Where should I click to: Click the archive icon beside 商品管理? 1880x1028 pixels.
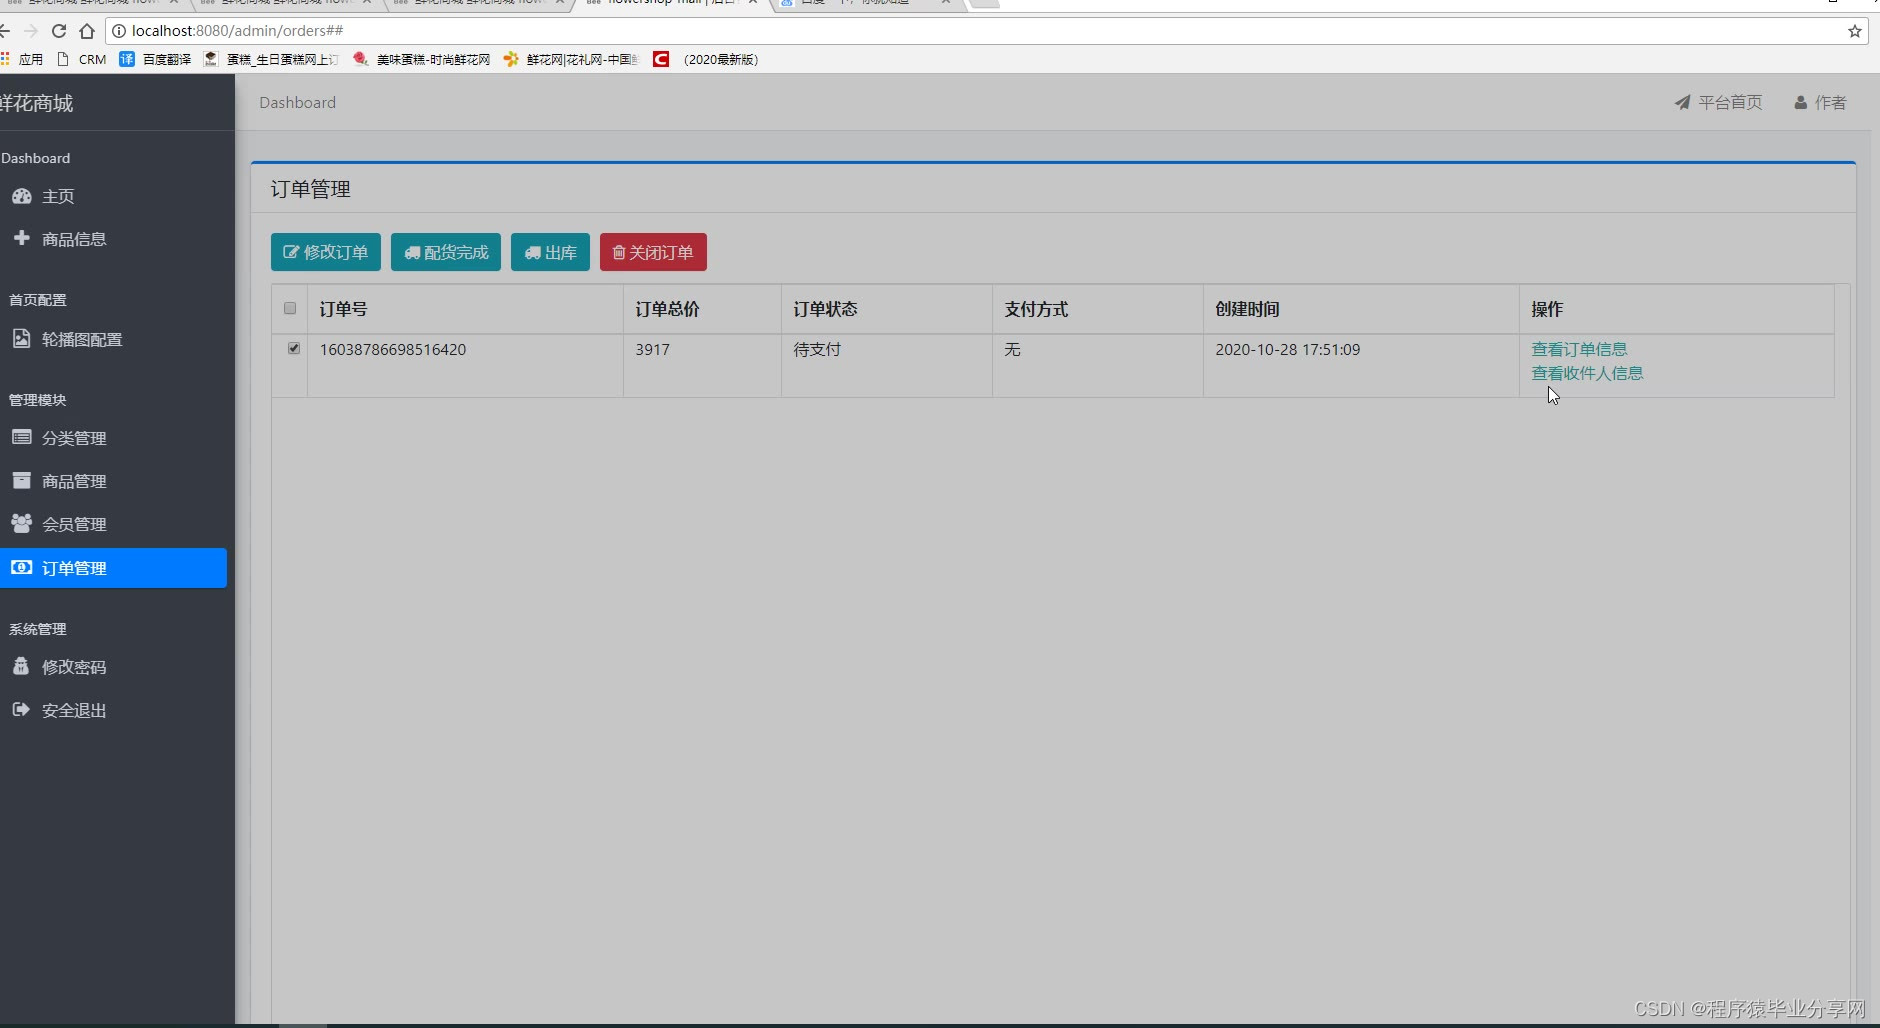coord(21,480)
